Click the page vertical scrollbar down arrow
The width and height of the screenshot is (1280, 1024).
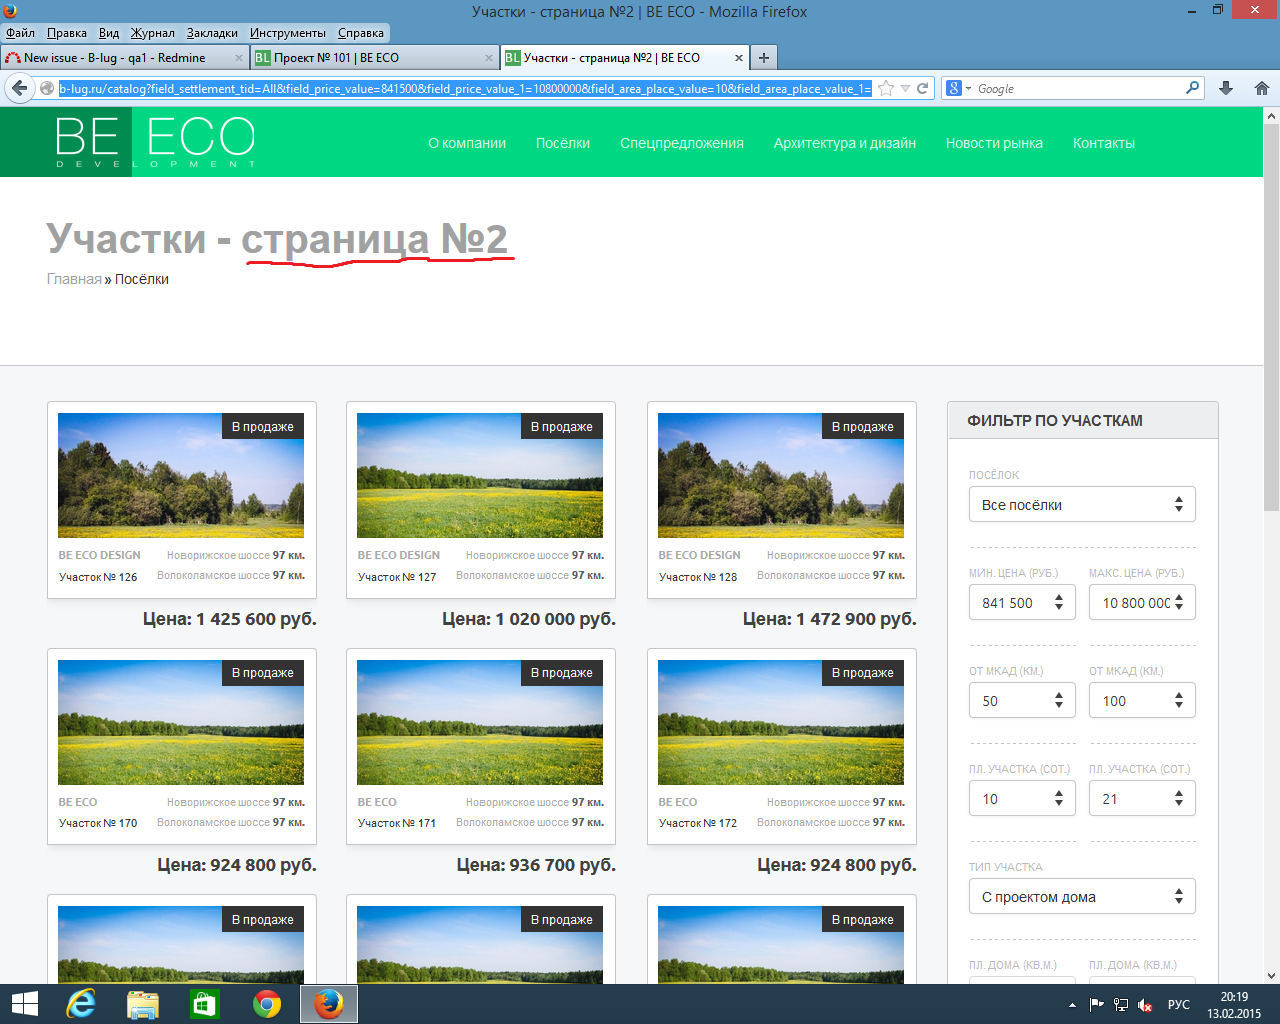1271,975
